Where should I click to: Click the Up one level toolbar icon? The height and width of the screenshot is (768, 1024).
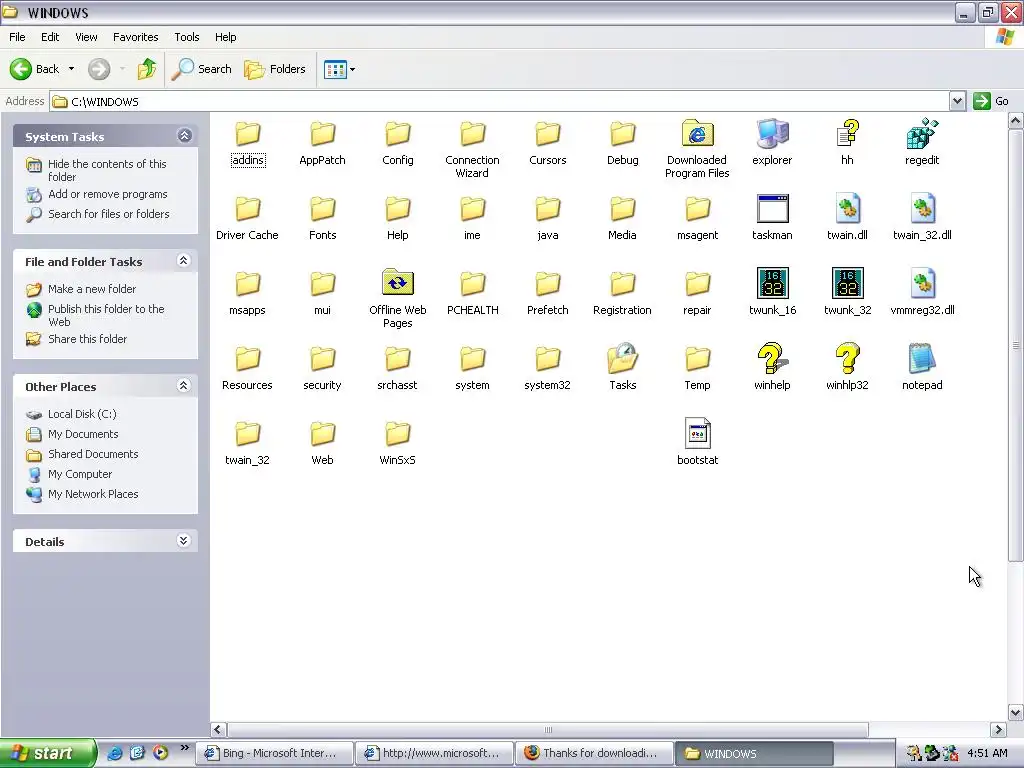(x=147, y=69)
